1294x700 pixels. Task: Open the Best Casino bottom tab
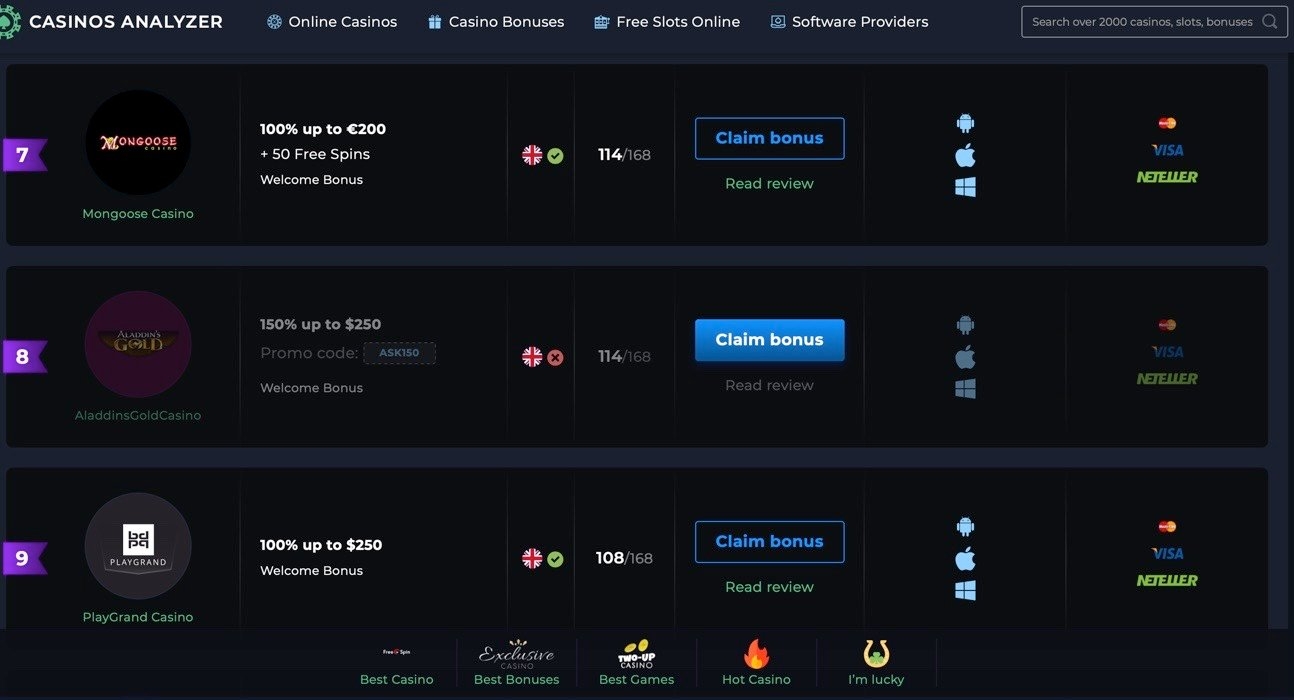pos(397,664)
